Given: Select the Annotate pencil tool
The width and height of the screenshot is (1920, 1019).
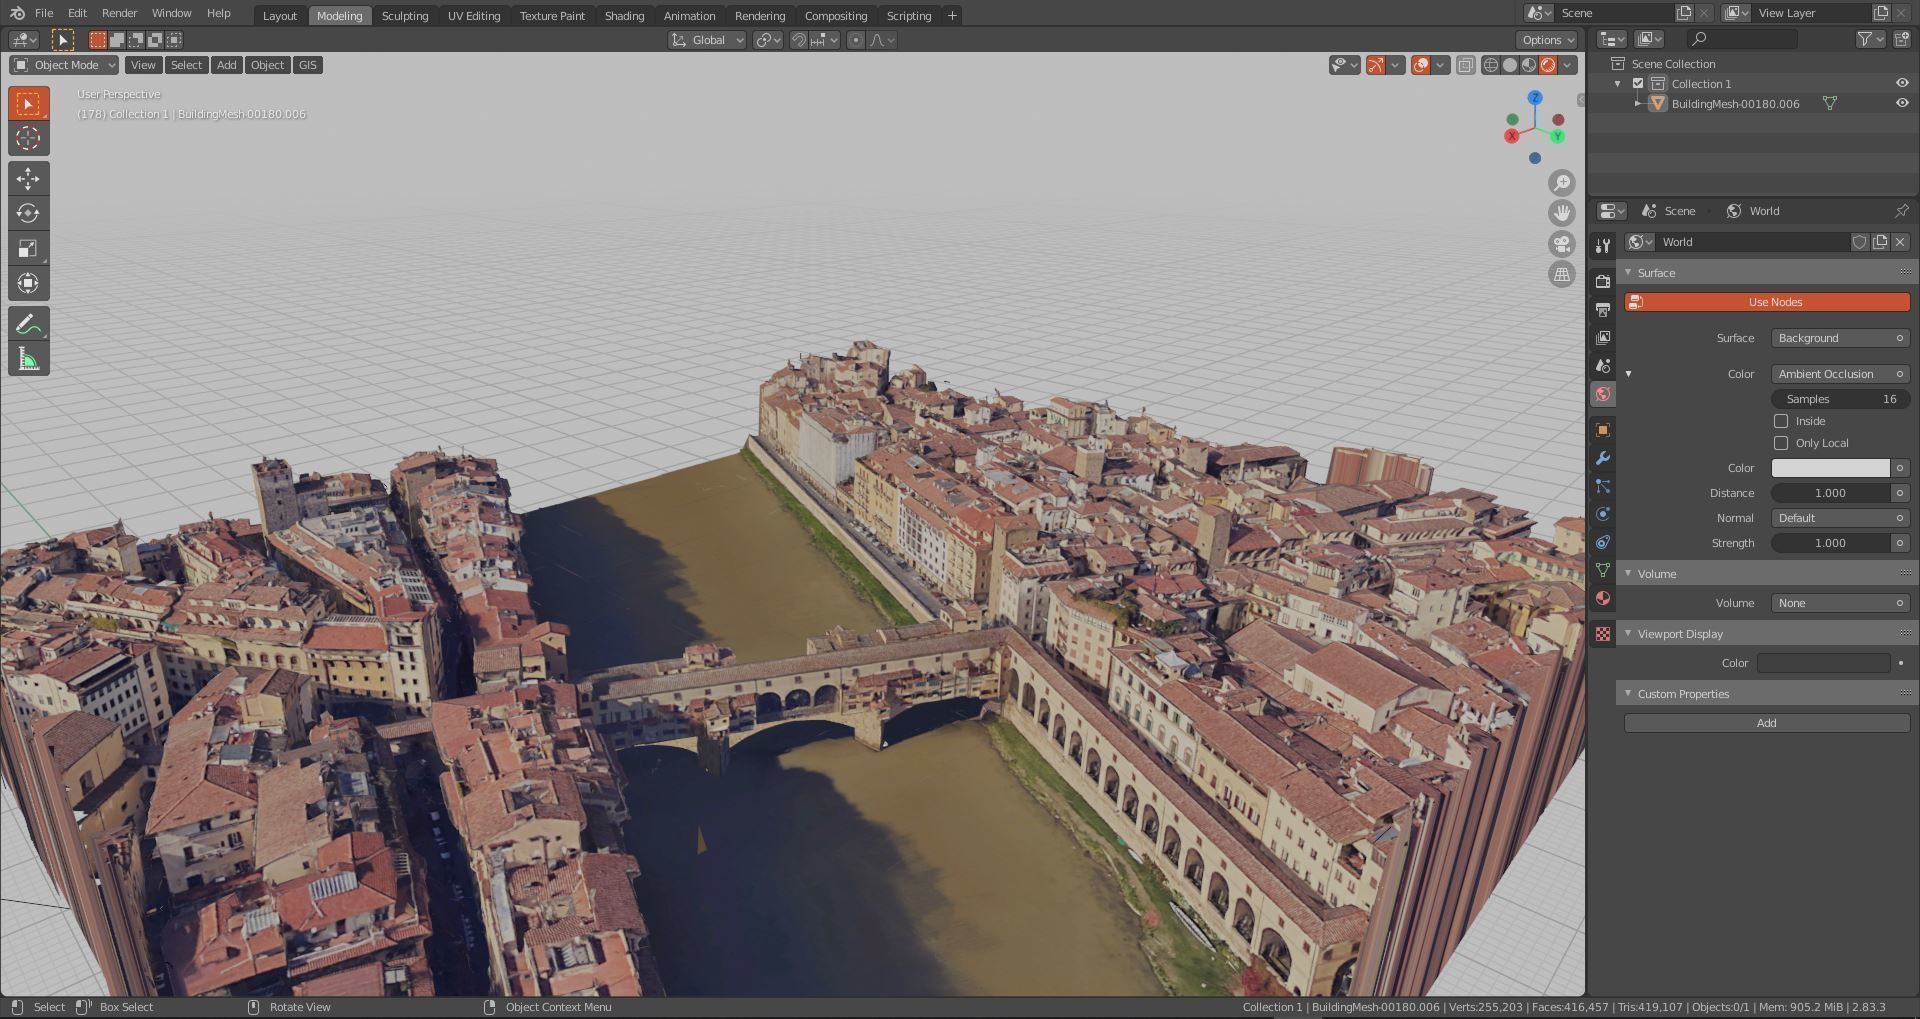Looking at the screenshot, I should tap(28, 324).
